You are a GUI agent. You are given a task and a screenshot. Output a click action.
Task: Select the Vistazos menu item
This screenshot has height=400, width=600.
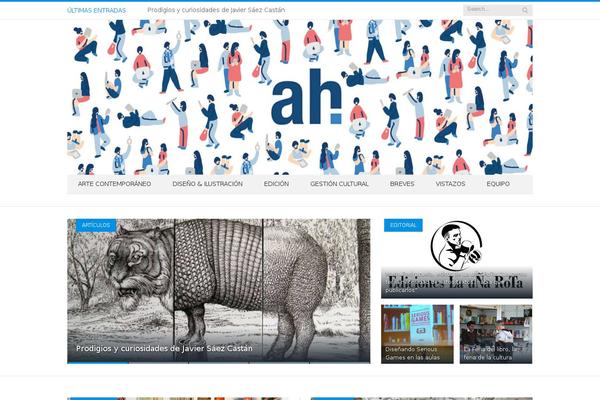click(x=450, y=184)
